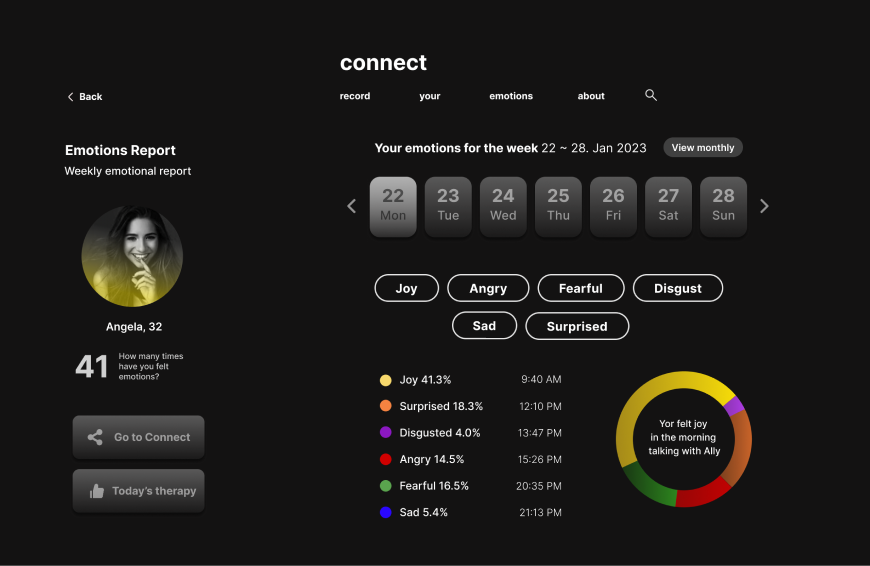Advance to next week with right arrow

(x=764, y=206)
